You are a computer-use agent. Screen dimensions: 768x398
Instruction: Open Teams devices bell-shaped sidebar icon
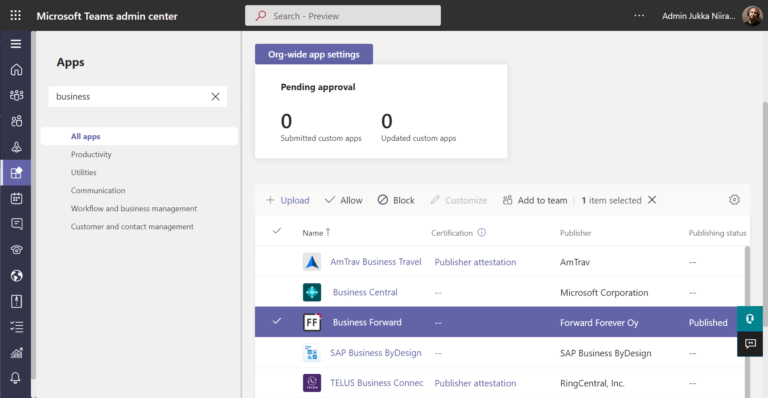16,147
